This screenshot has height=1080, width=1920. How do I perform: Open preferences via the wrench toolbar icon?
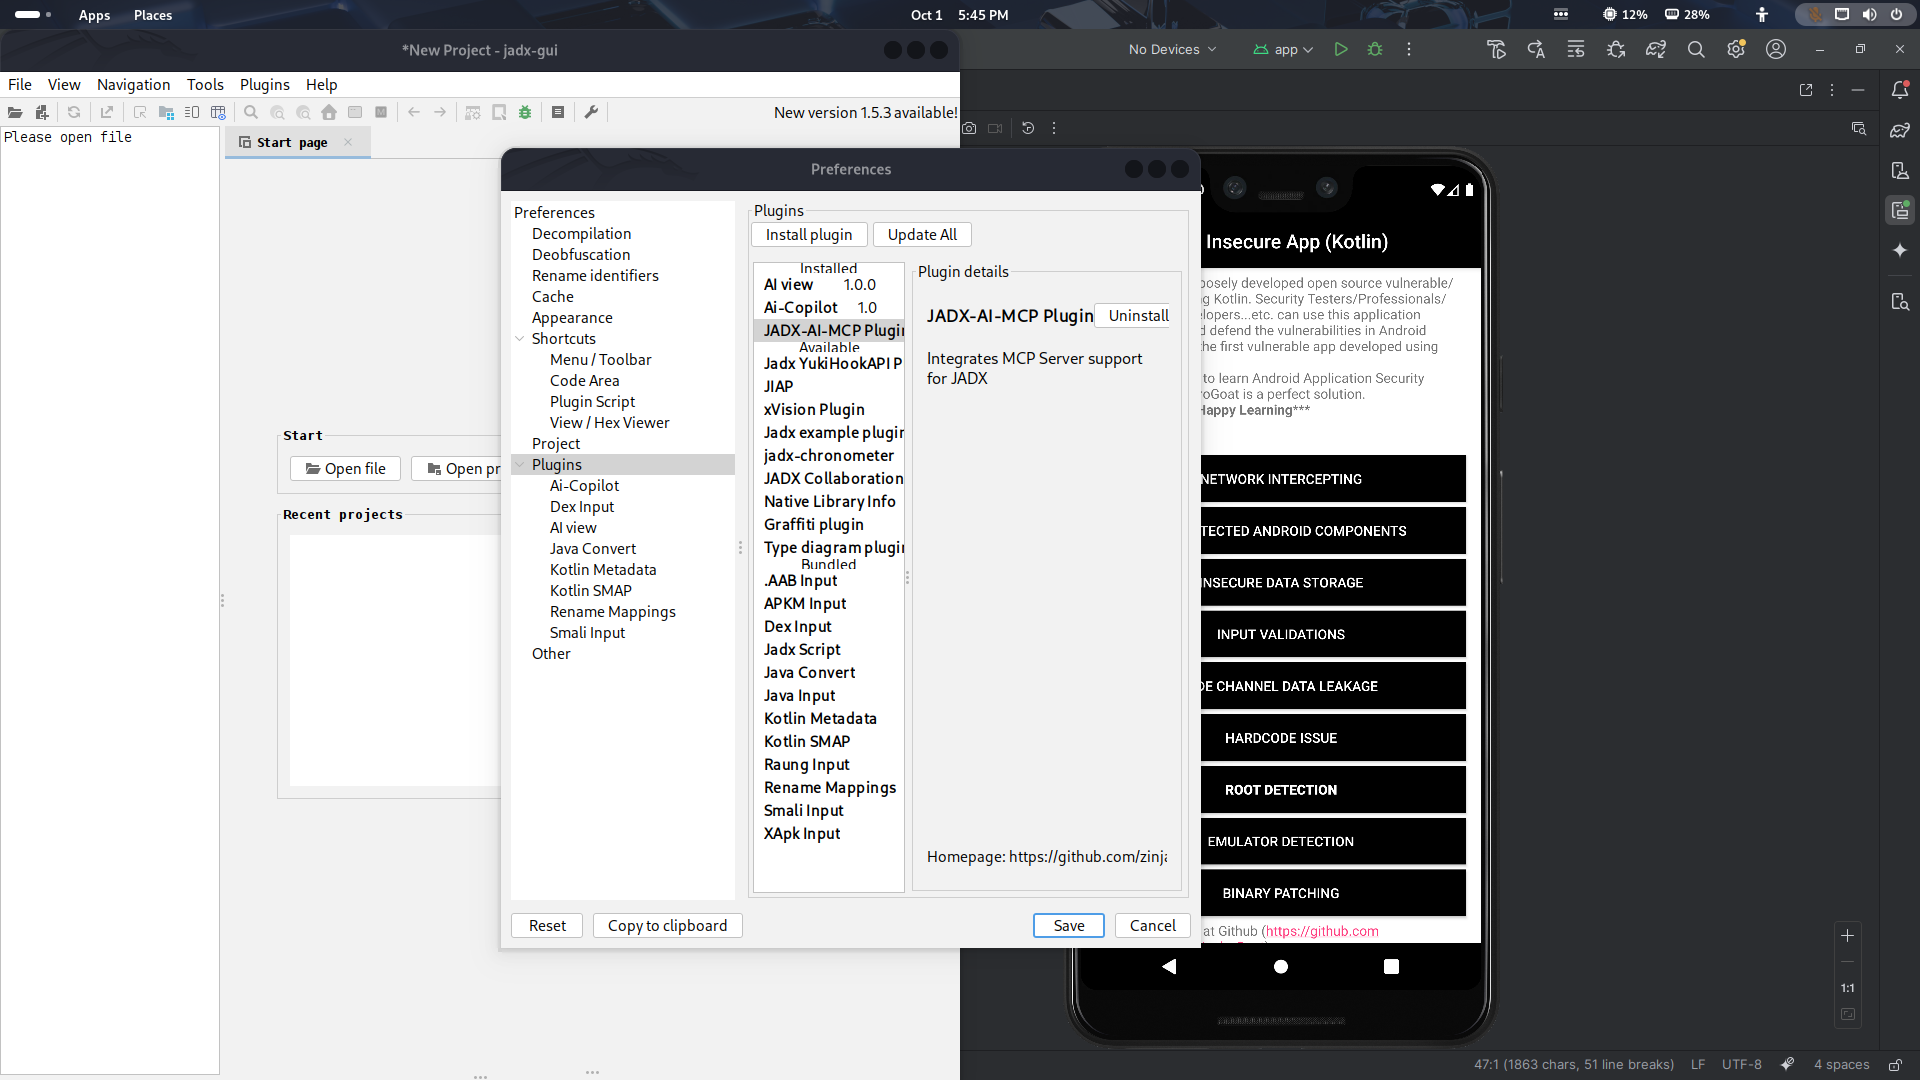point(591,113)
